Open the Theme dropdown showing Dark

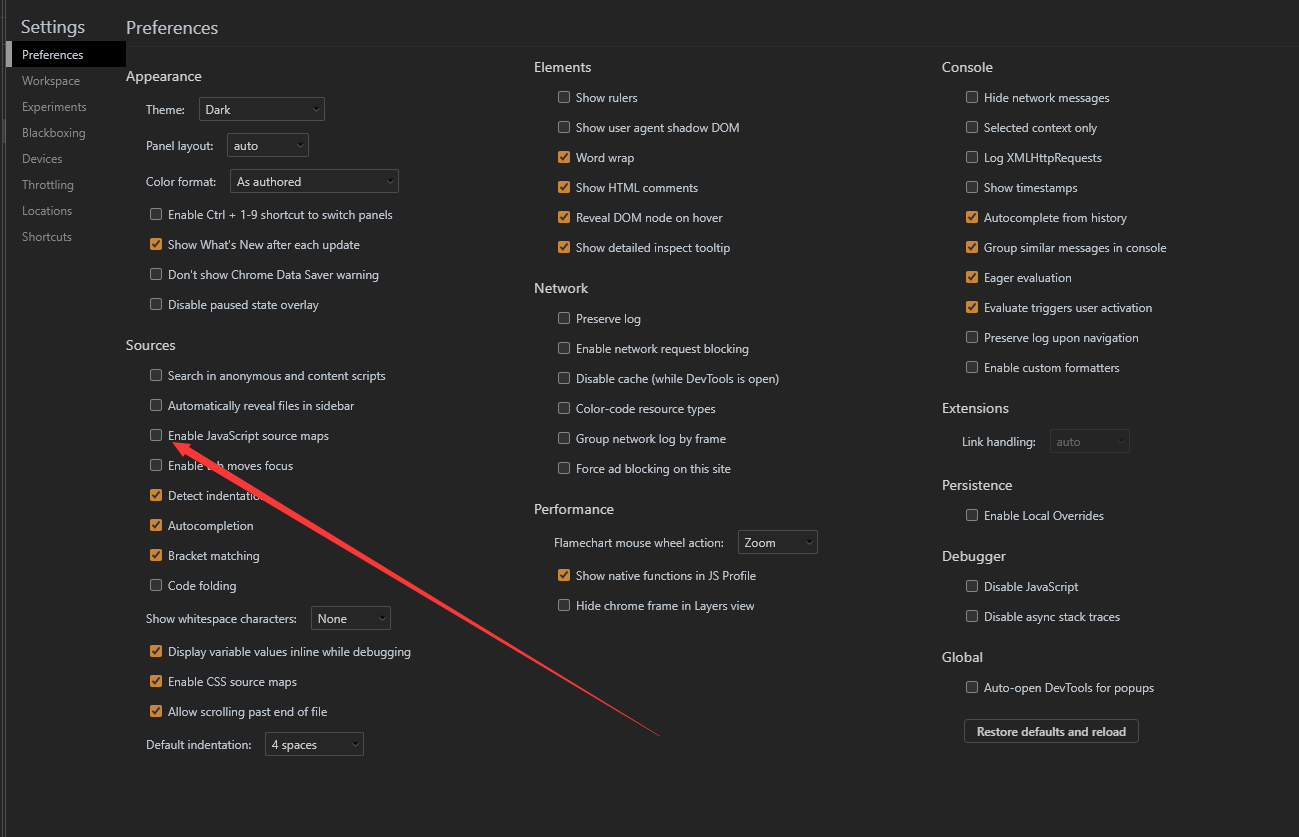click(x=261, y=109)
